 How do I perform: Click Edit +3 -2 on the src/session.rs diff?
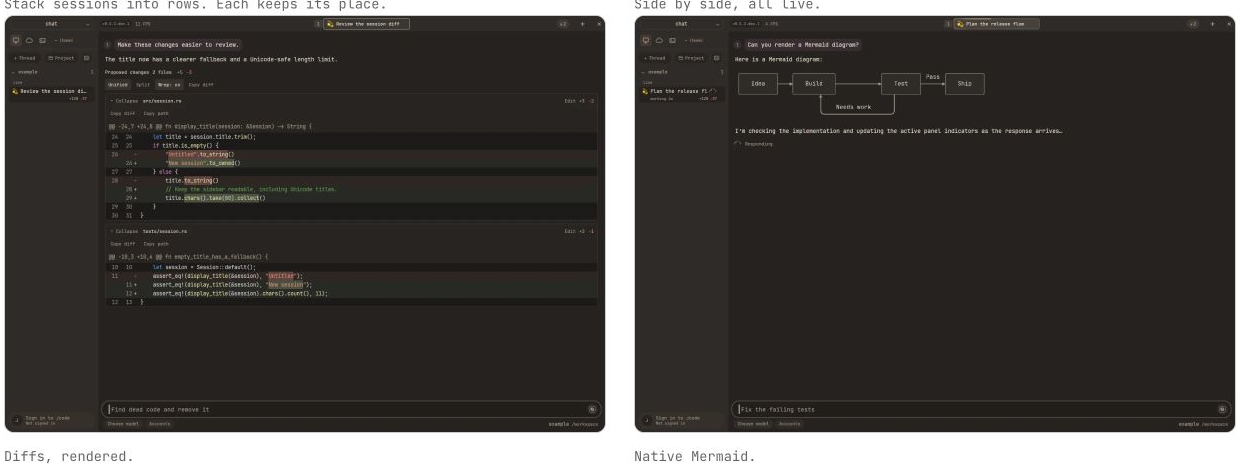point(579,102)
